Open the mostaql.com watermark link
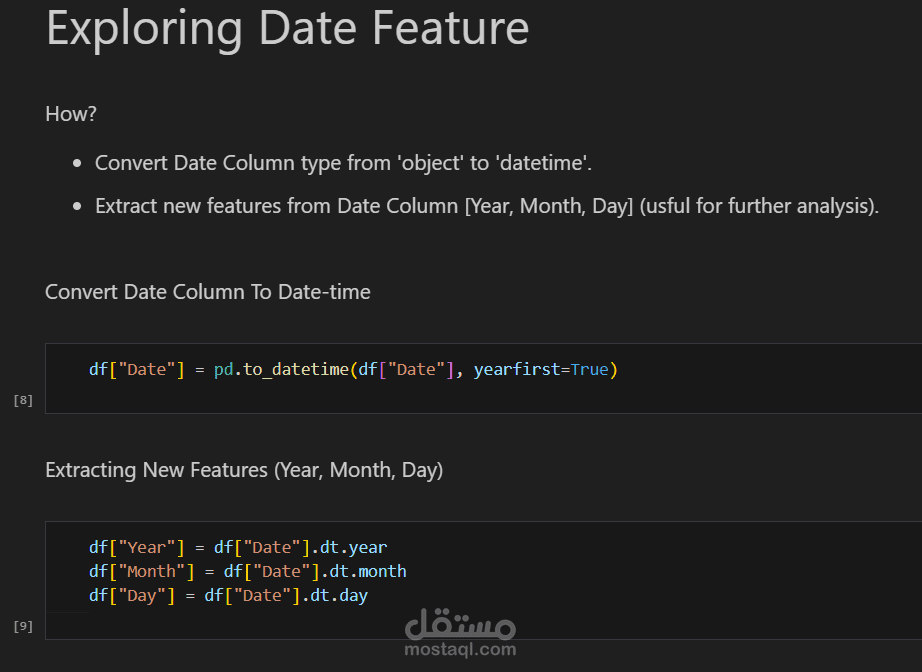This screenshot has height=672, width=922. 460,650
